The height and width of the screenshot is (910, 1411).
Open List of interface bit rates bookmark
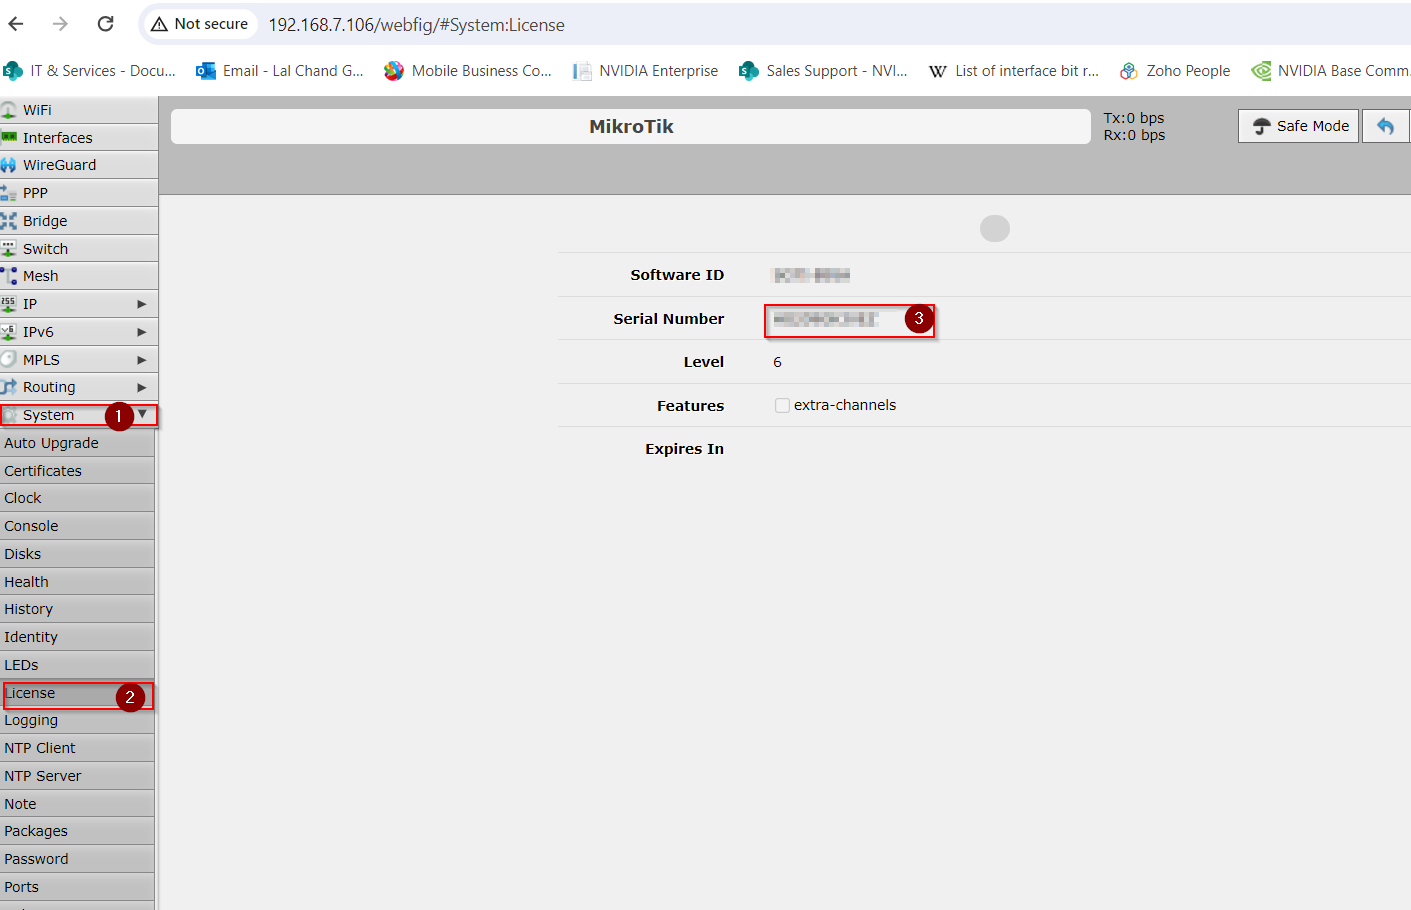click(1014, 71)
